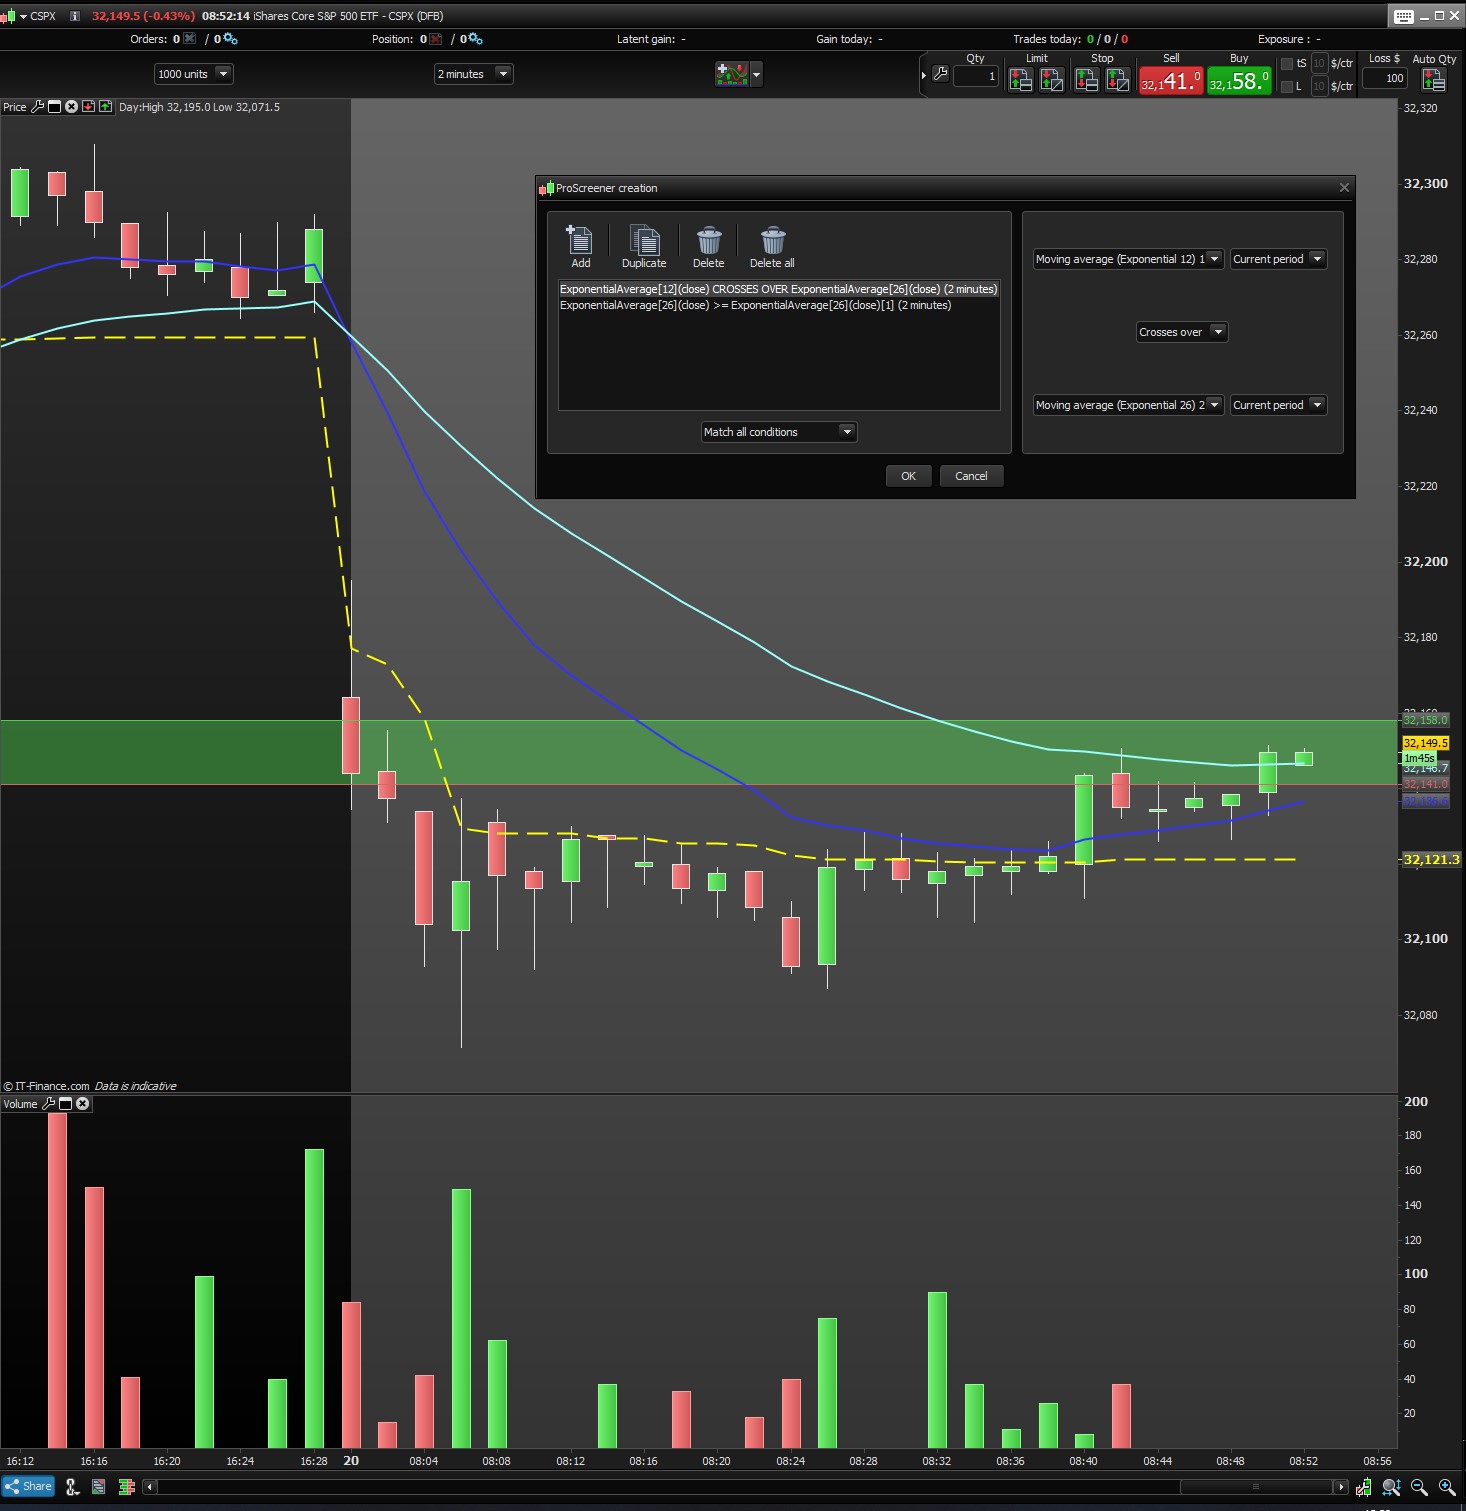Maximize the Volume panel window icon
The width and height of the screenshot is (1466, 1511).
(x=65, y=1104)
